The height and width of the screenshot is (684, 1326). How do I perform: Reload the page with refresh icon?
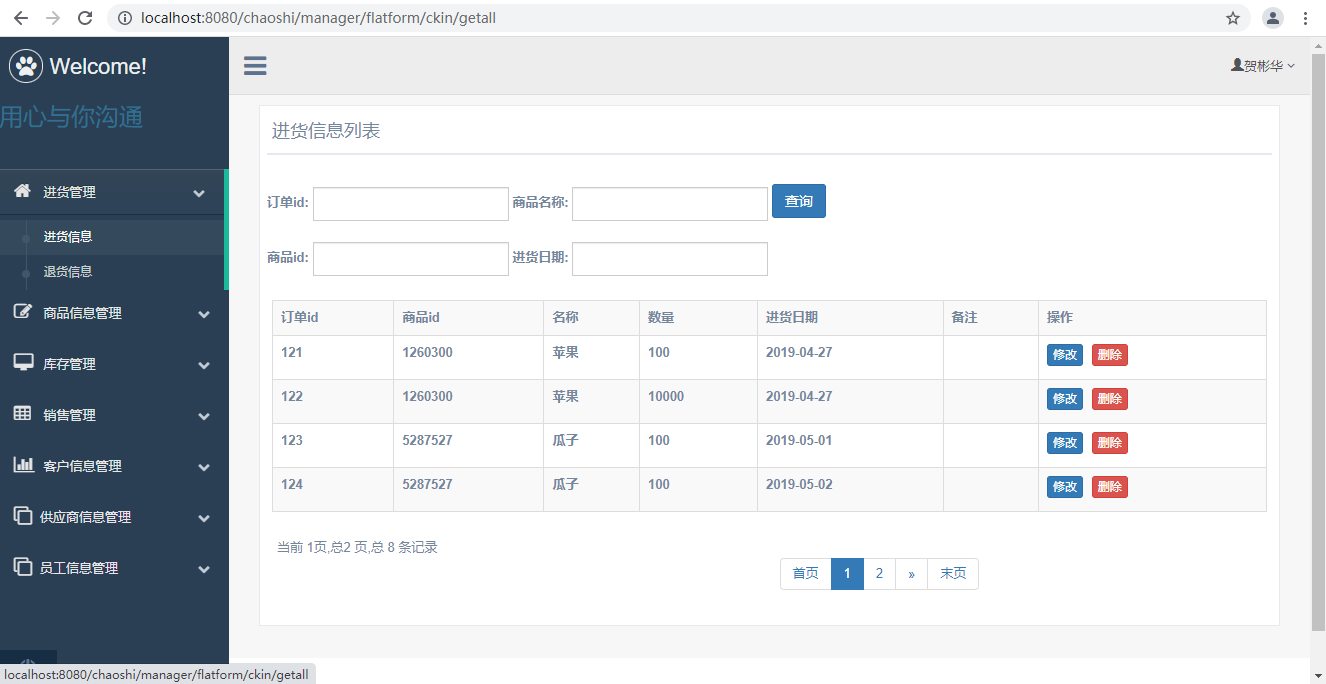point(85,18)
